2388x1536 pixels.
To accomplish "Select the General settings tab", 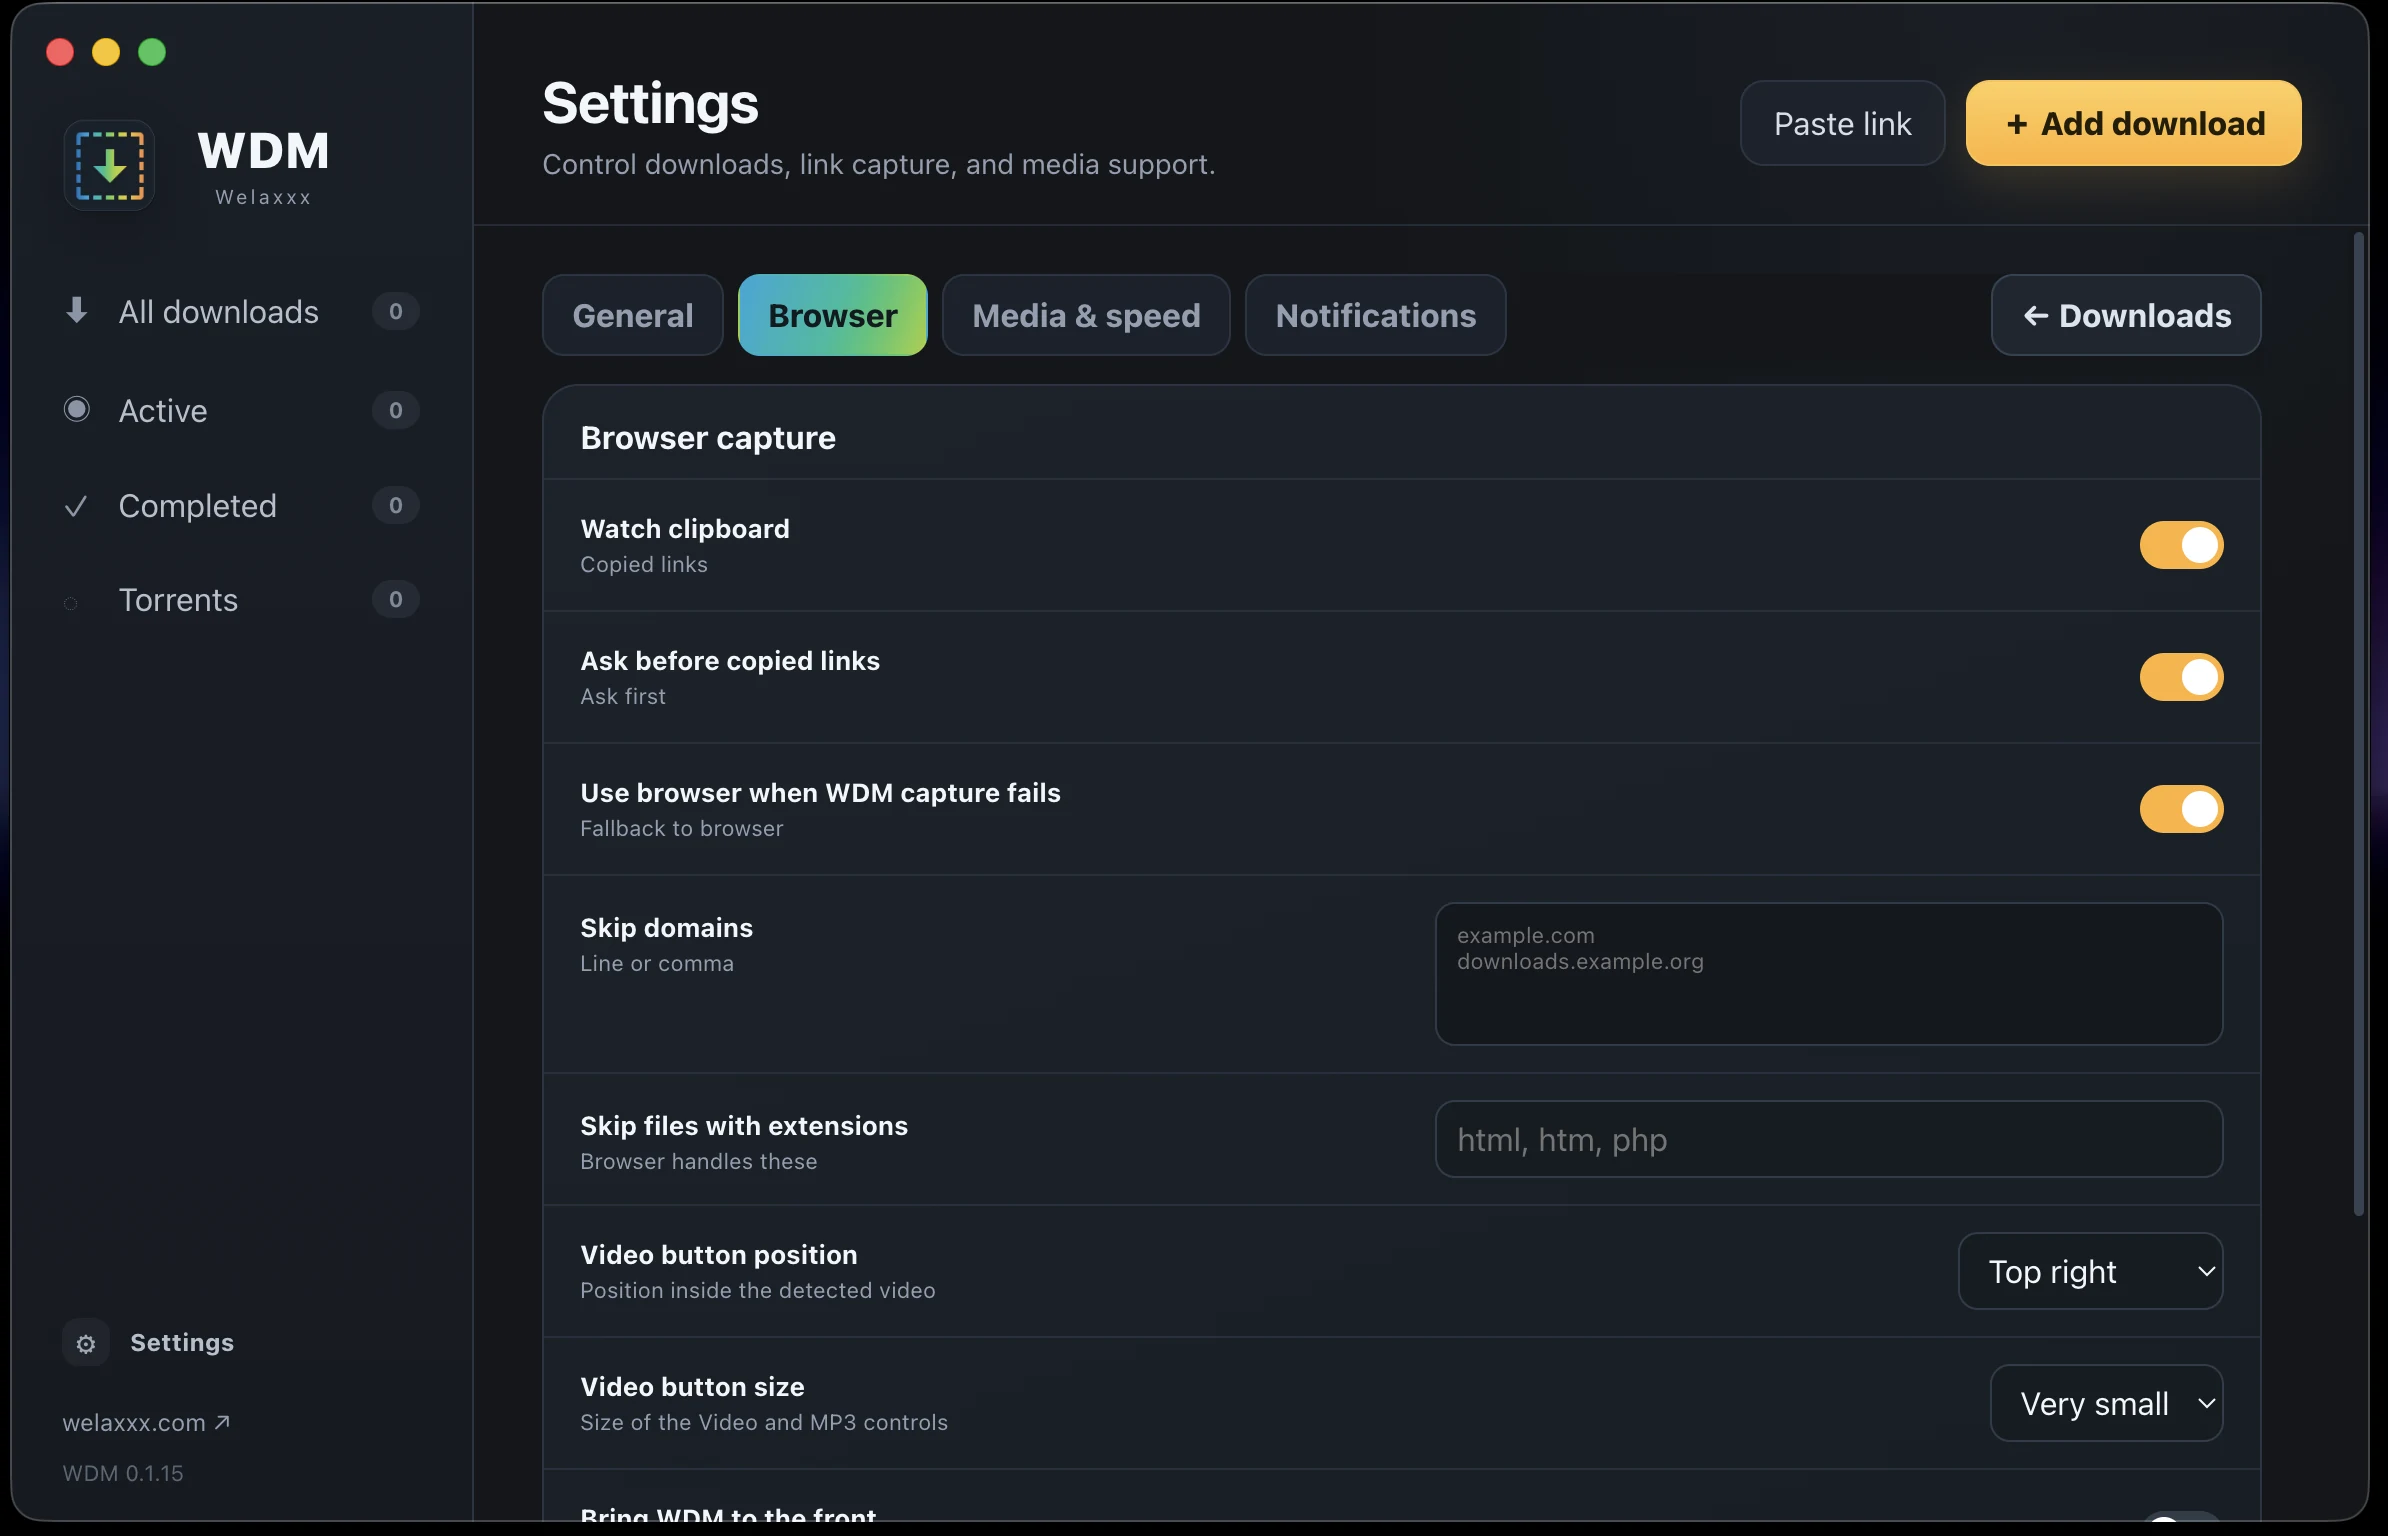I will (632, 315).
